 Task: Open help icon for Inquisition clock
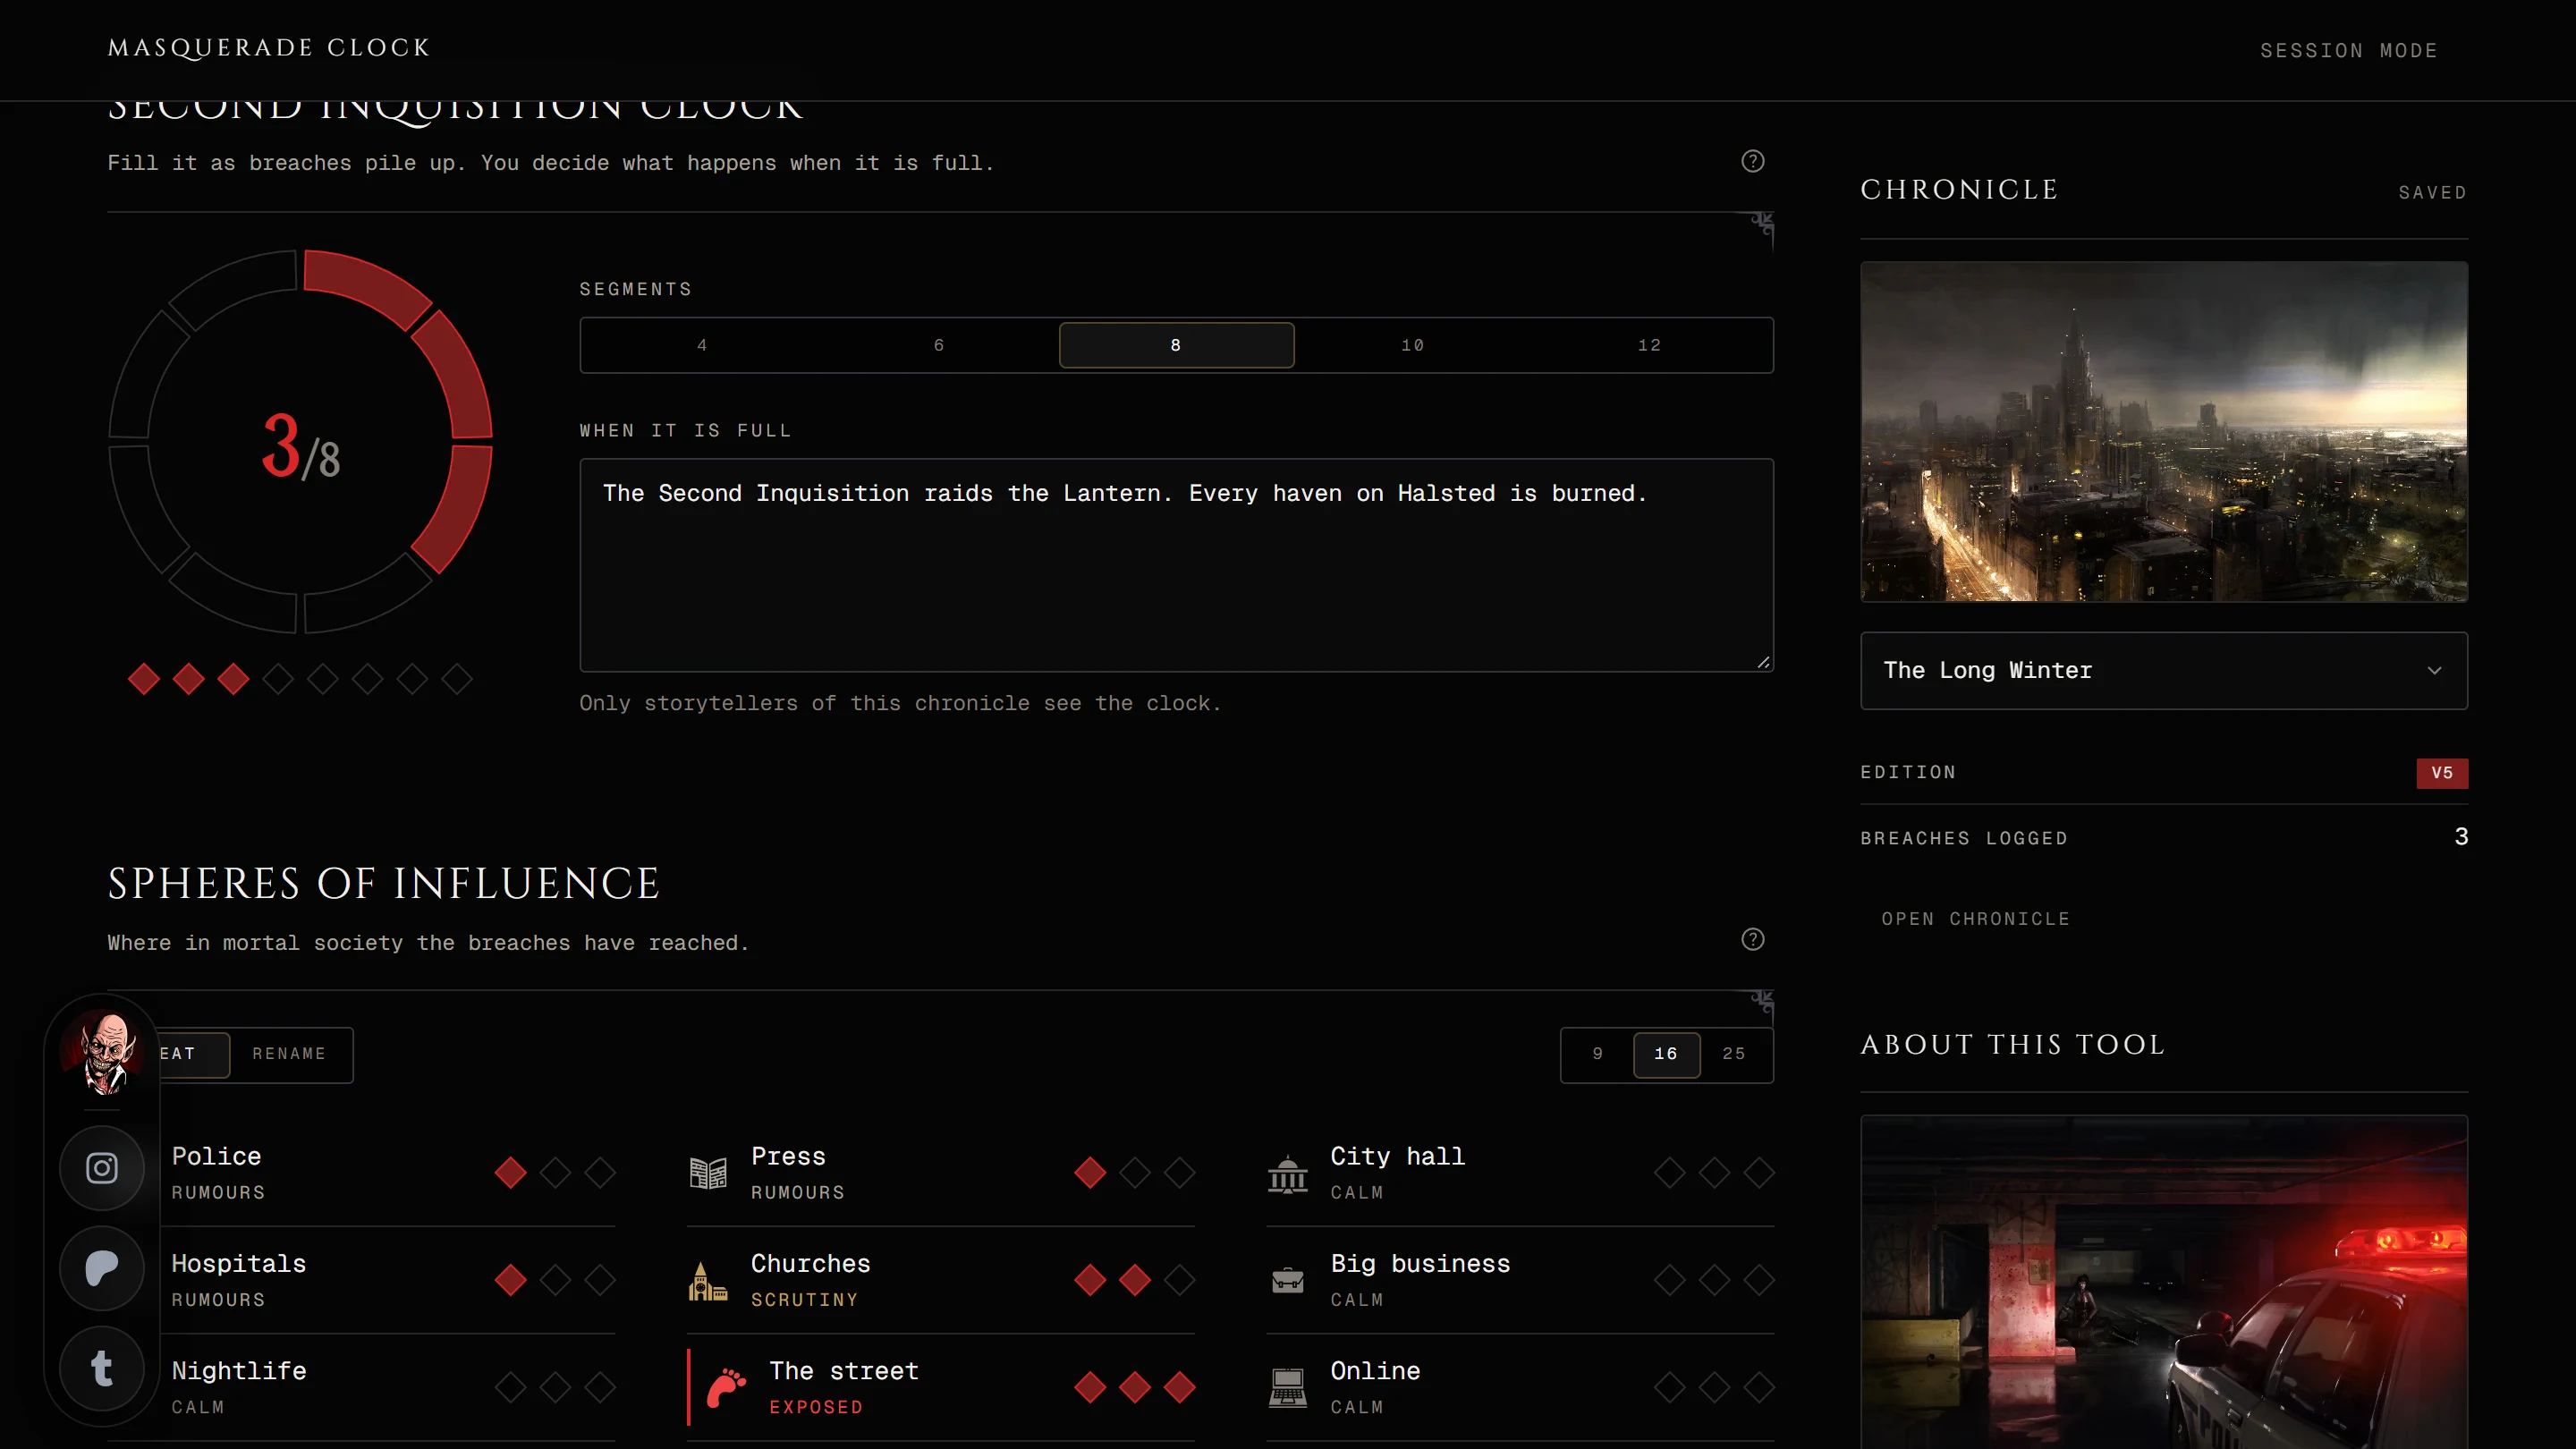(x=1752, y=161)
